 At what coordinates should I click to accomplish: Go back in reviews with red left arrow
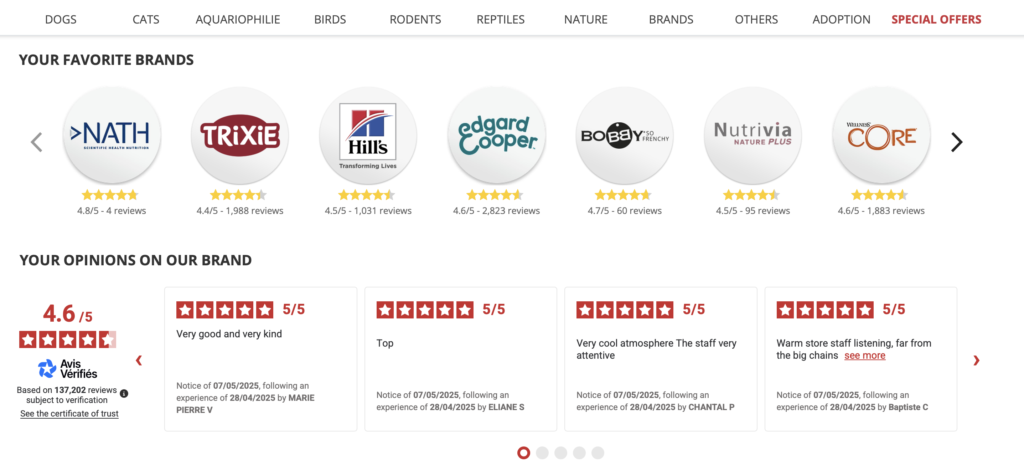pyautogui.click(x=138, y=360)
